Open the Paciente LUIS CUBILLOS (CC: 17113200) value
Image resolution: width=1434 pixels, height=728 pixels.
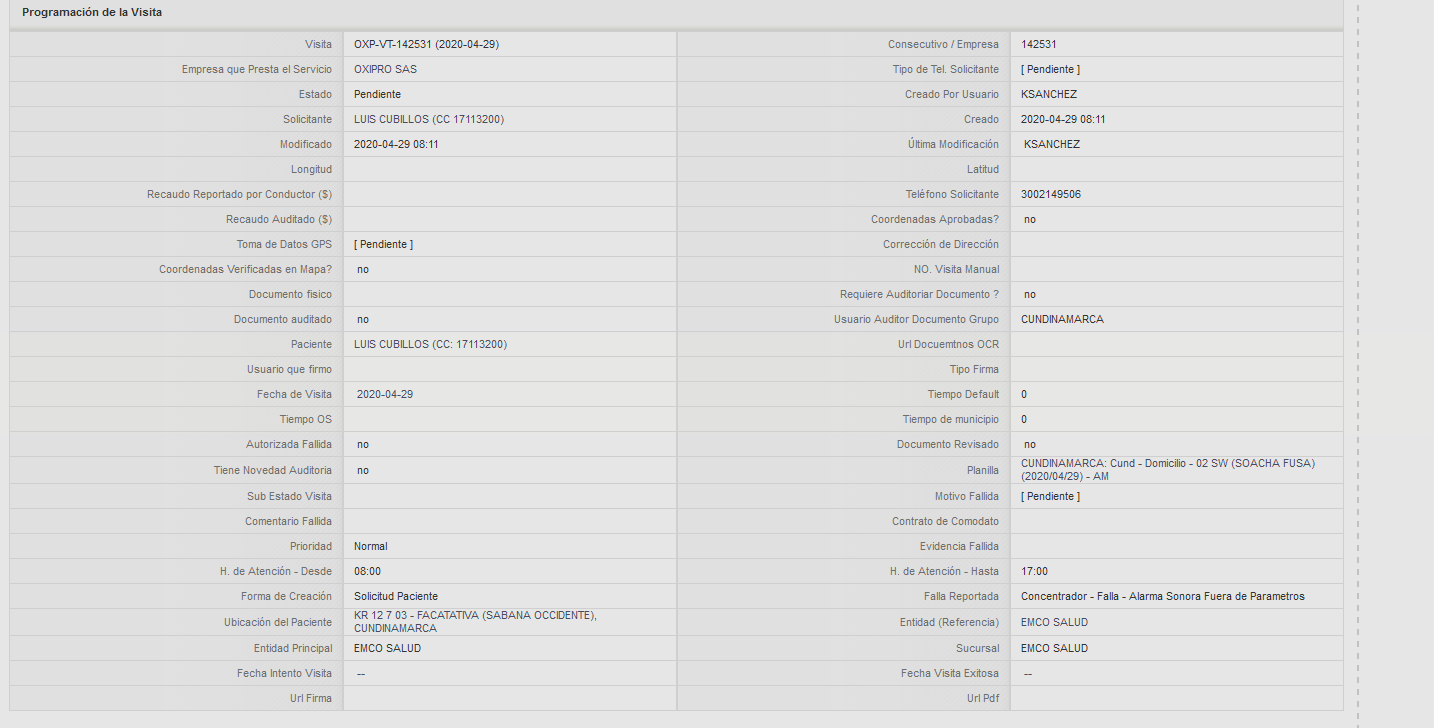point(430,344)
